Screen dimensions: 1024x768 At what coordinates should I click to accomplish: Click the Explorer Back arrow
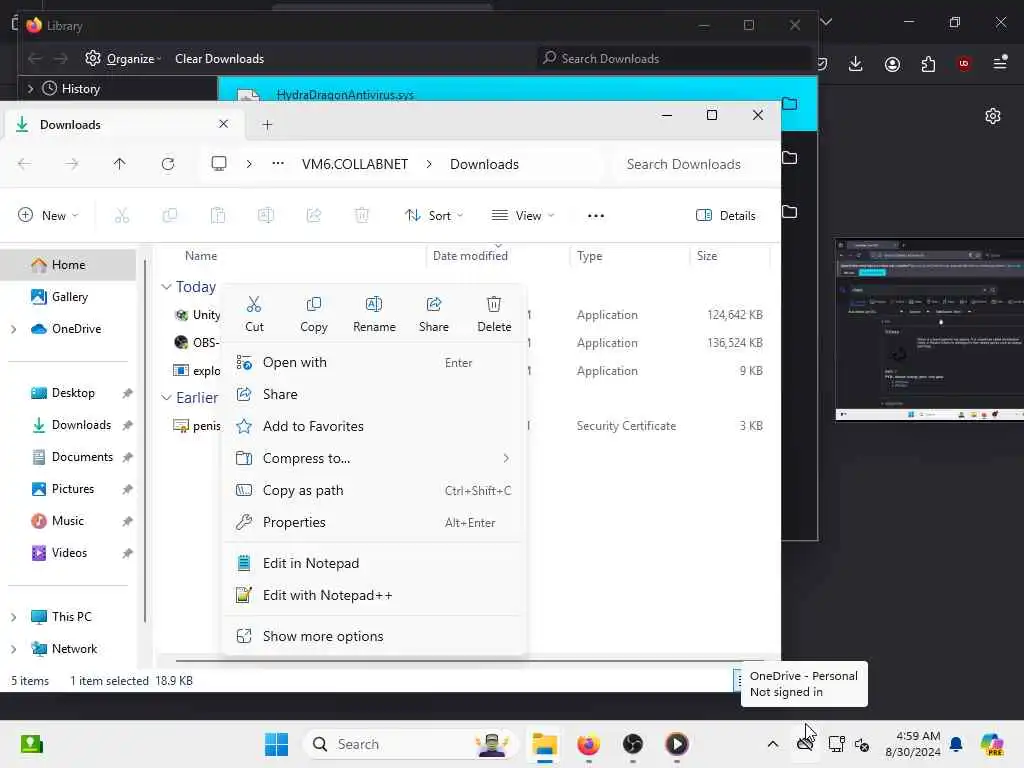24,164
